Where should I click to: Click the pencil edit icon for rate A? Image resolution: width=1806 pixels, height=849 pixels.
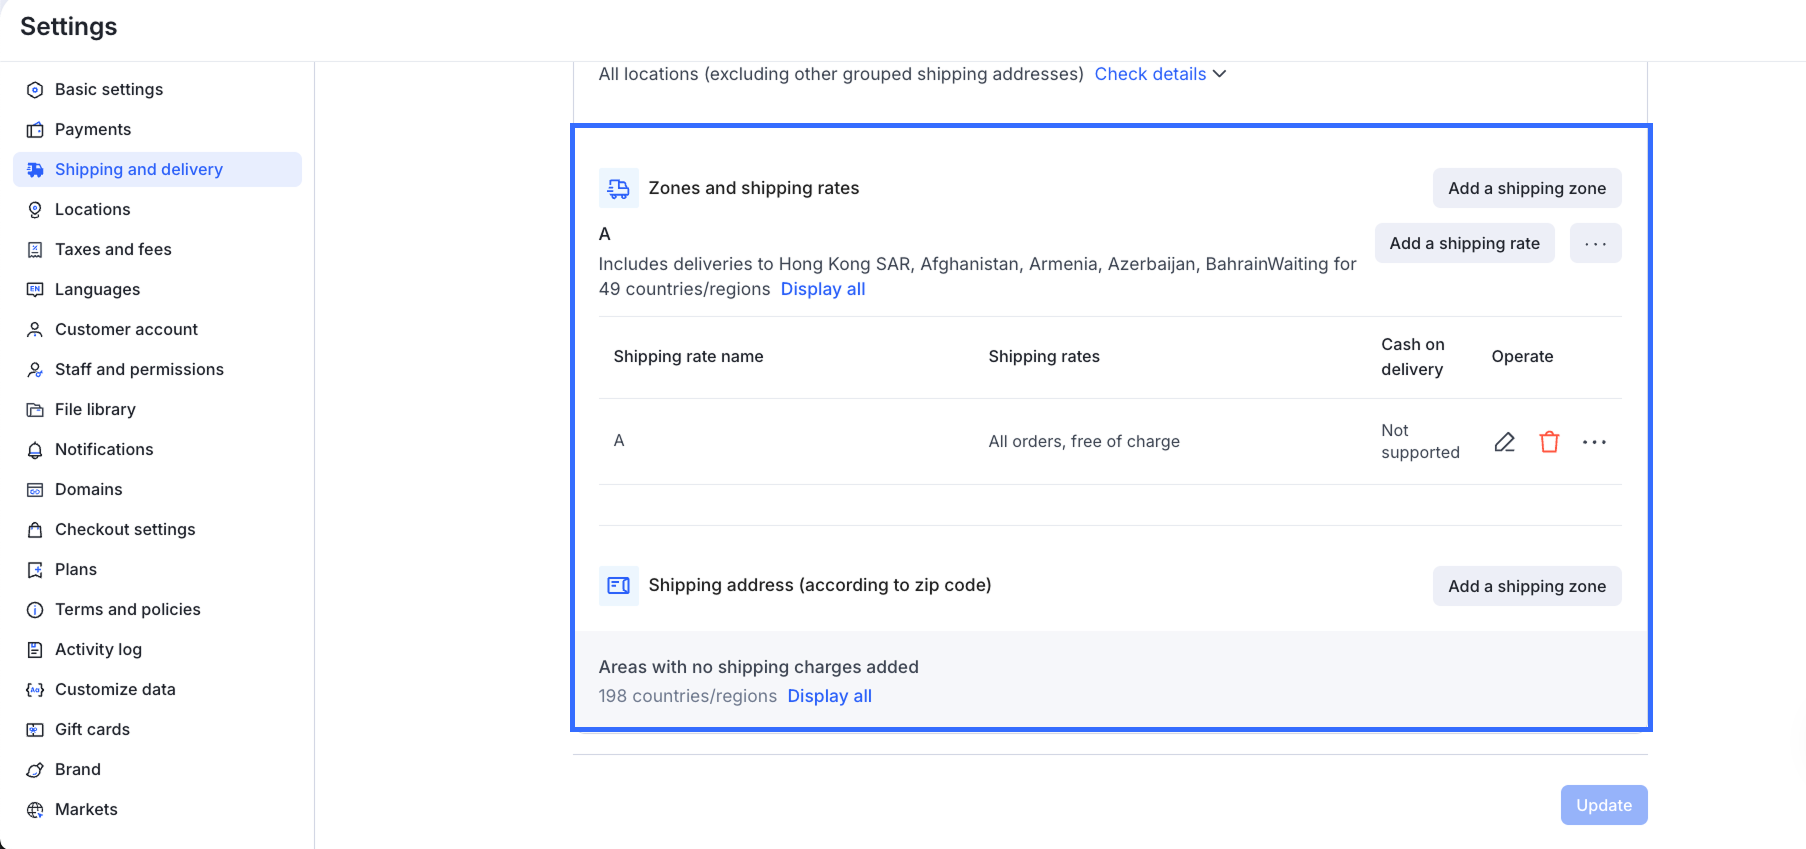(1504, 442)
